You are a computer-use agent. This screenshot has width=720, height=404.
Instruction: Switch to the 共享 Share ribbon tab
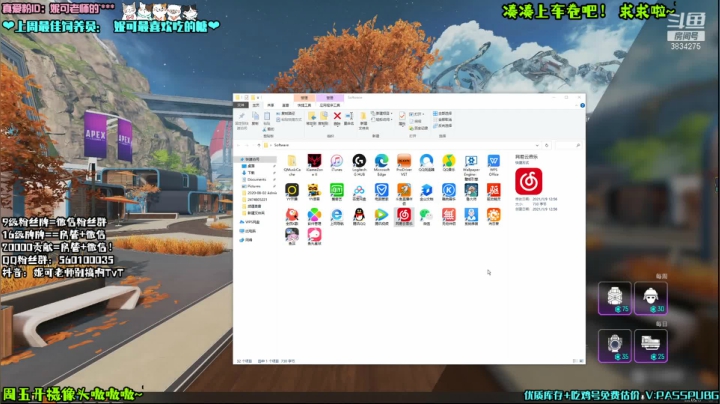point(270,105)
